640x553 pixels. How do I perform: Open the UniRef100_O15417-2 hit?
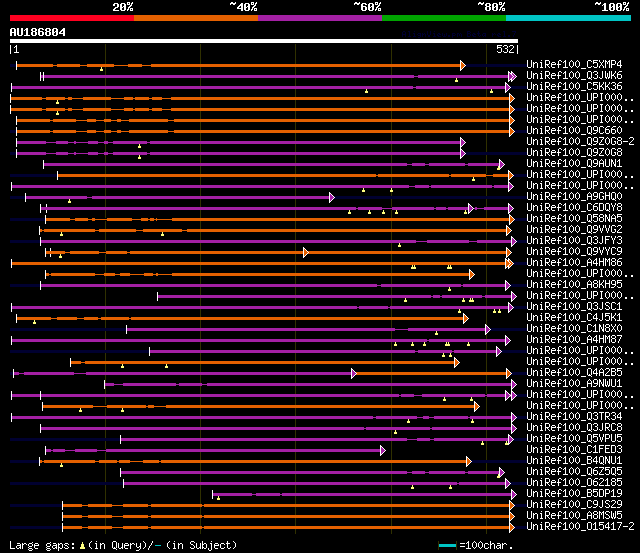580,527
